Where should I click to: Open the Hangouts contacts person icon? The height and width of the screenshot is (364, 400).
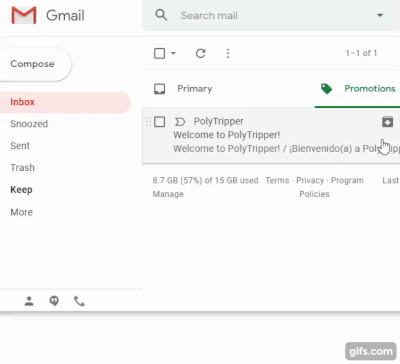pyautogui.click(x=29, y=301)
